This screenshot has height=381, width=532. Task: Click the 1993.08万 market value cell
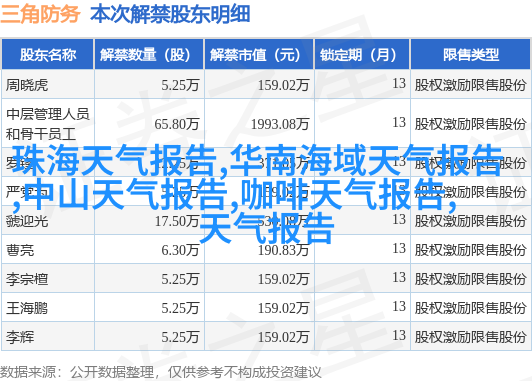point(280,124)
